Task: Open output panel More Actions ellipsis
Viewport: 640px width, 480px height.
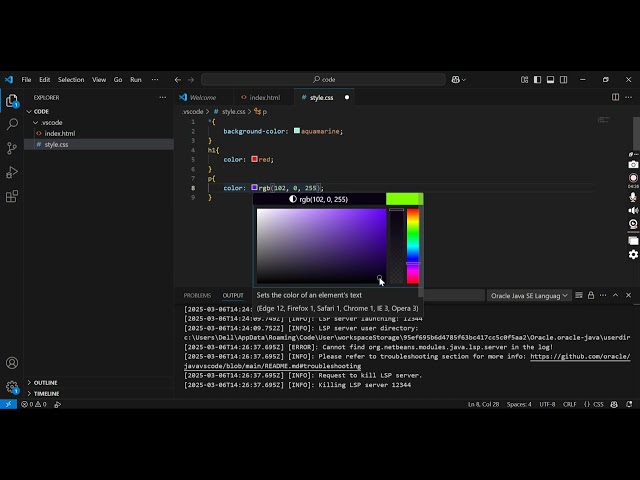Action: (603, 295)
